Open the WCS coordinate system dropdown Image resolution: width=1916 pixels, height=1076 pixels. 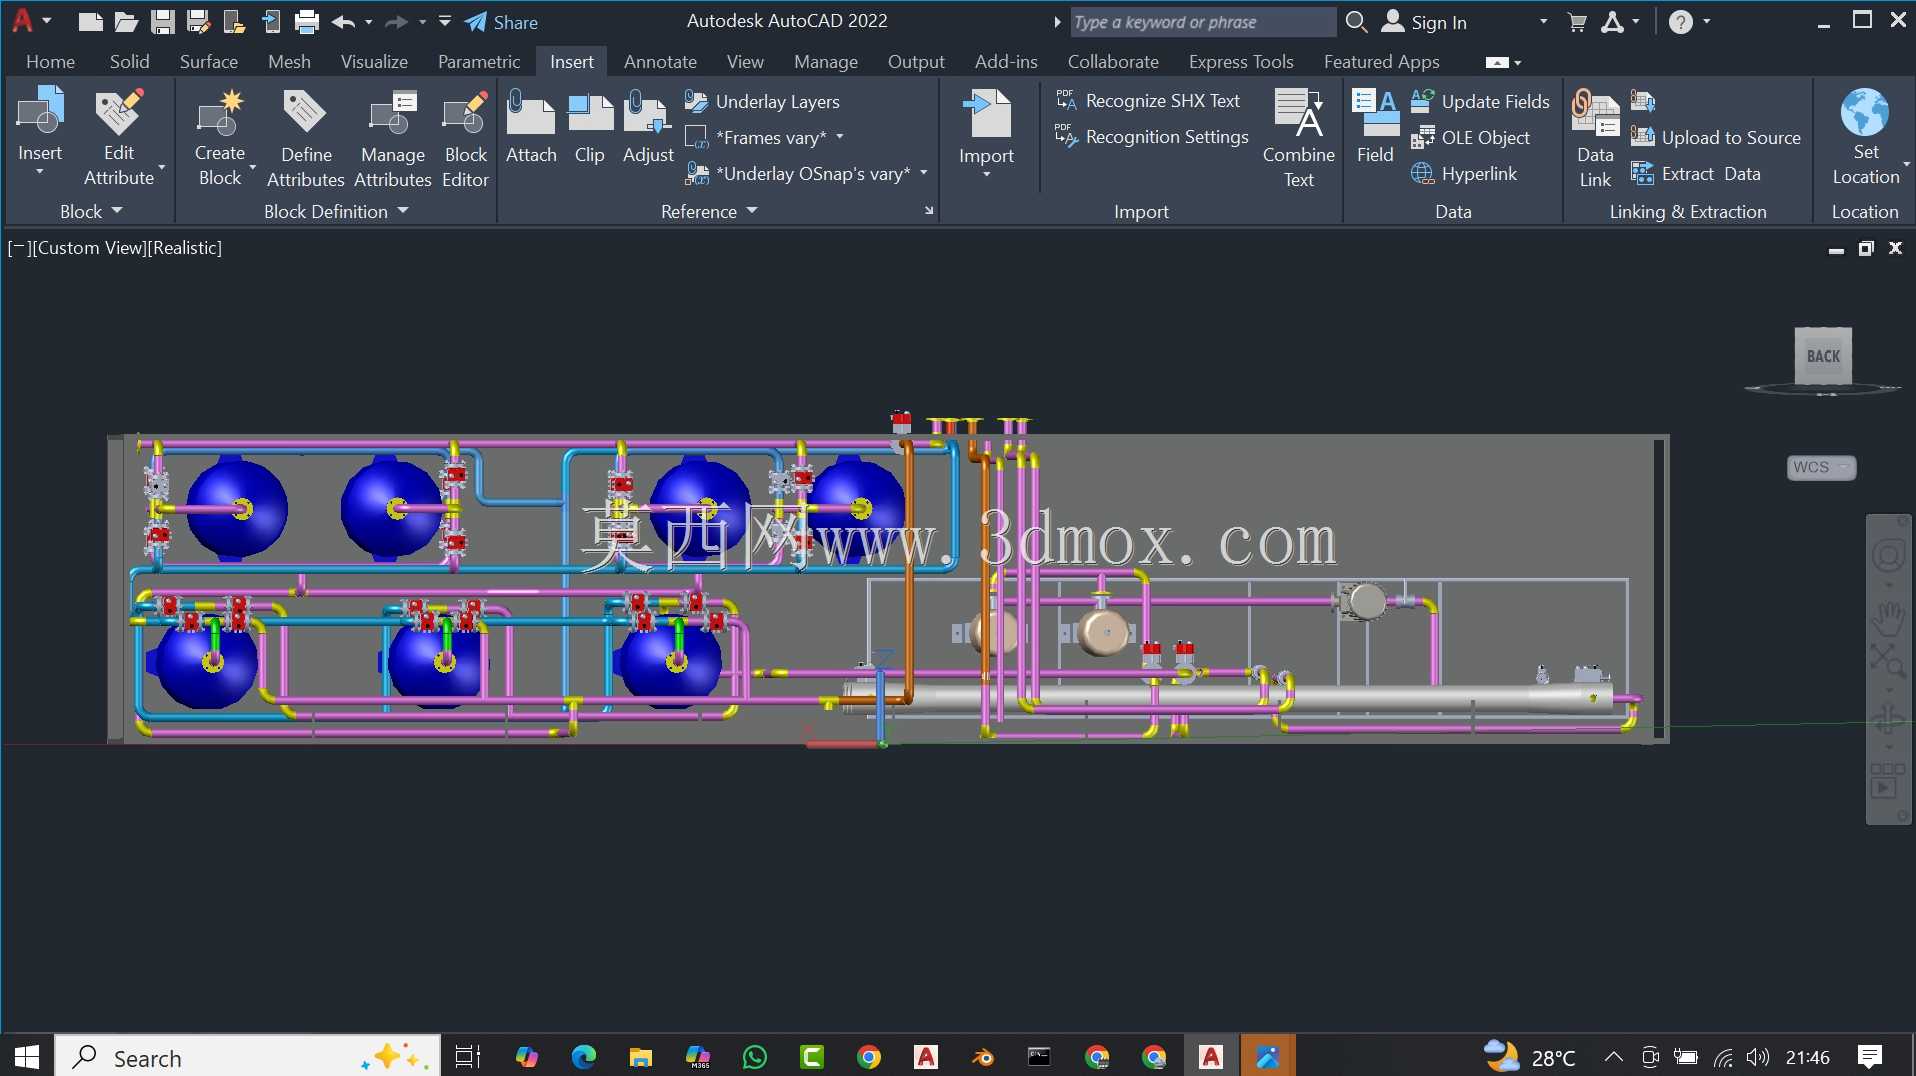pyautogui.click(x=1821, y=467)
